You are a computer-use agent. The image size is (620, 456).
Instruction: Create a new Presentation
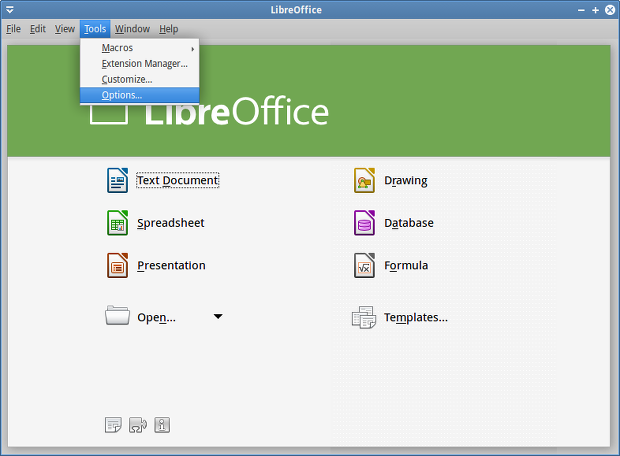pos(171,265)
